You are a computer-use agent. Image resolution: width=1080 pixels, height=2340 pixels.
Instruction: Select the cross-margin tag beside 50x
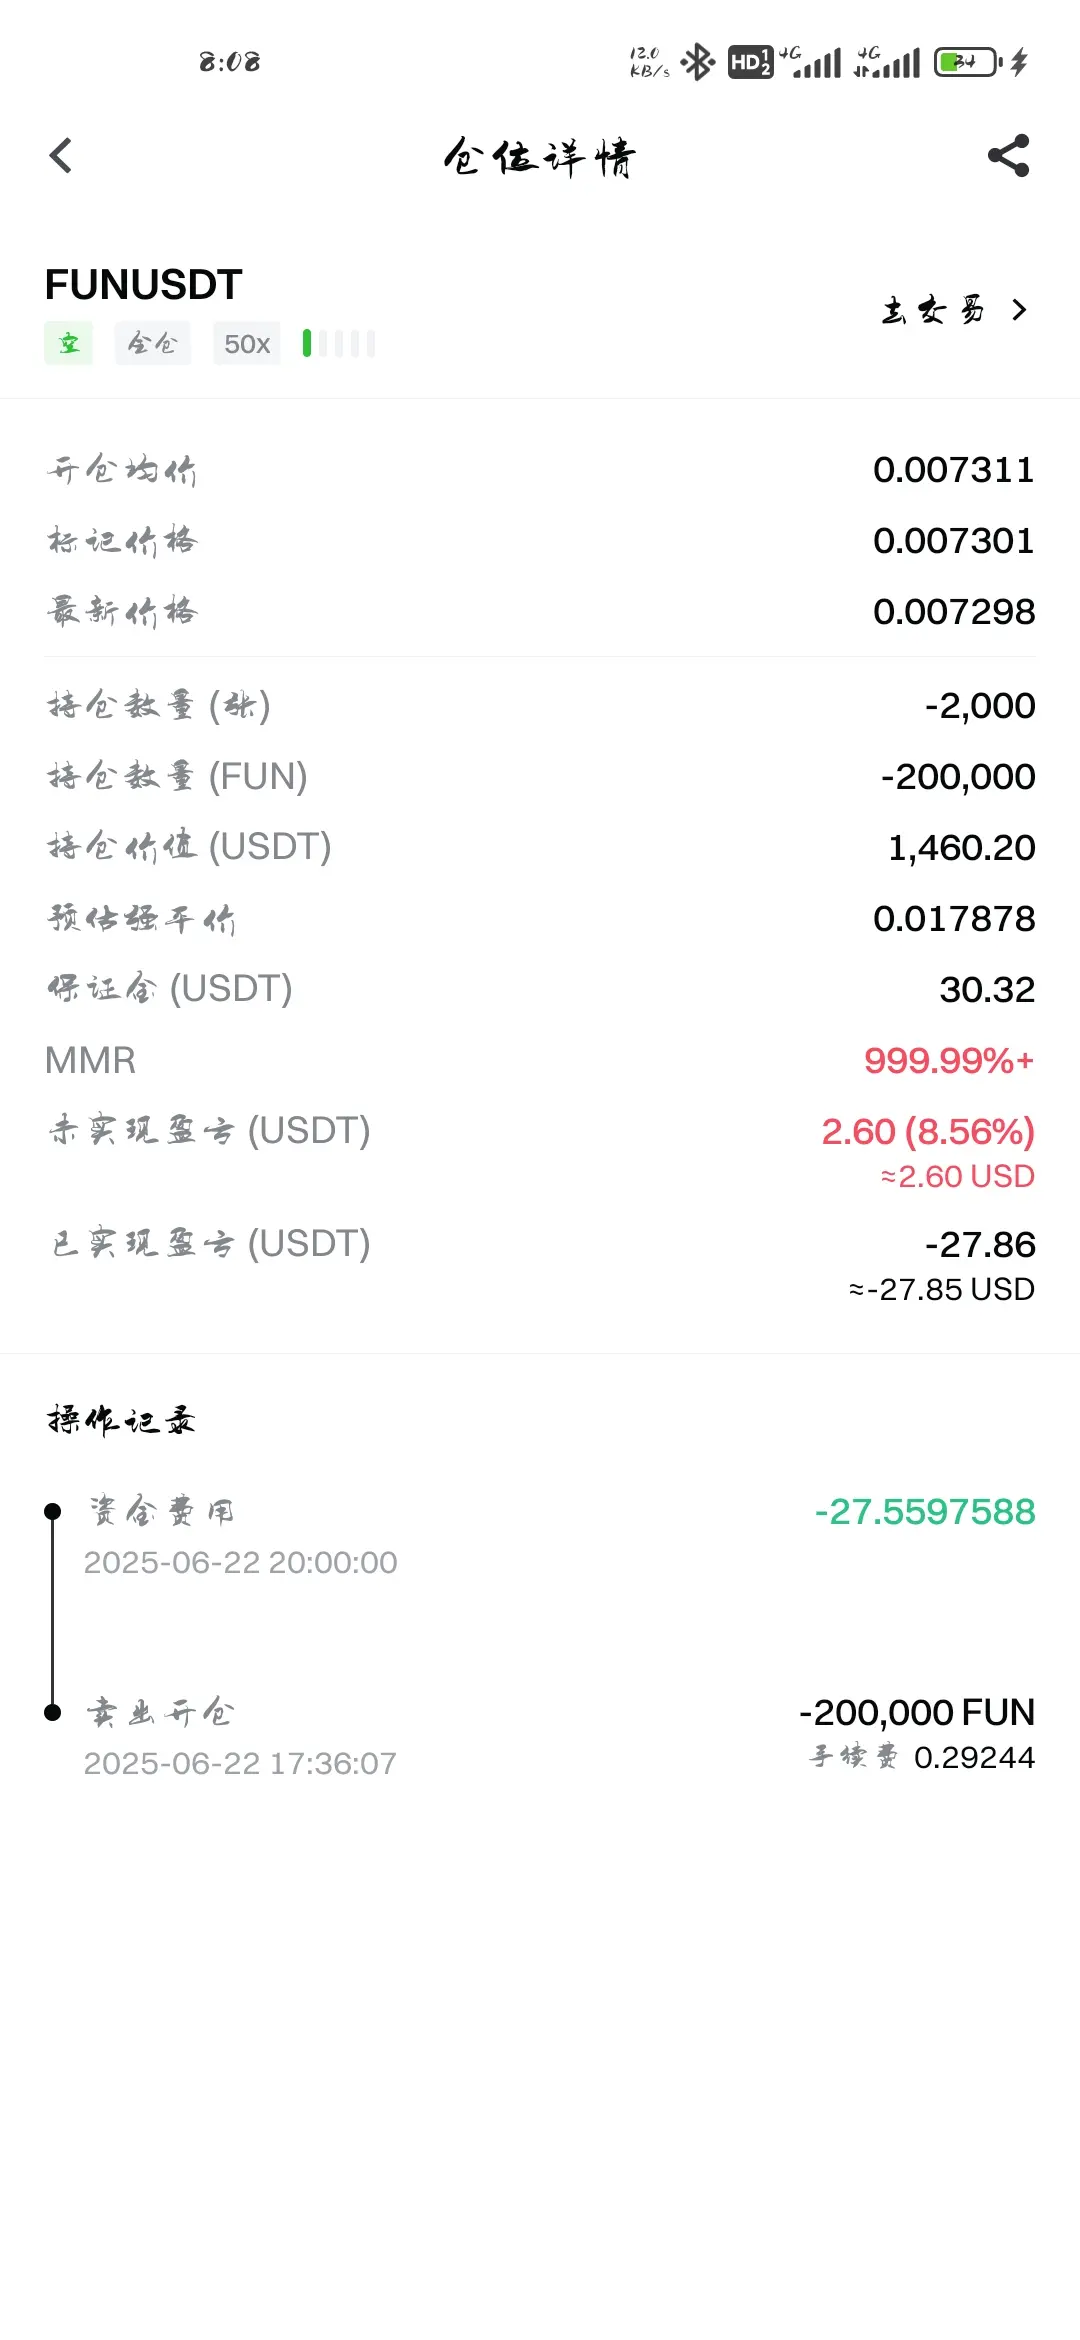pyautogui.click(x=152, y=343)
